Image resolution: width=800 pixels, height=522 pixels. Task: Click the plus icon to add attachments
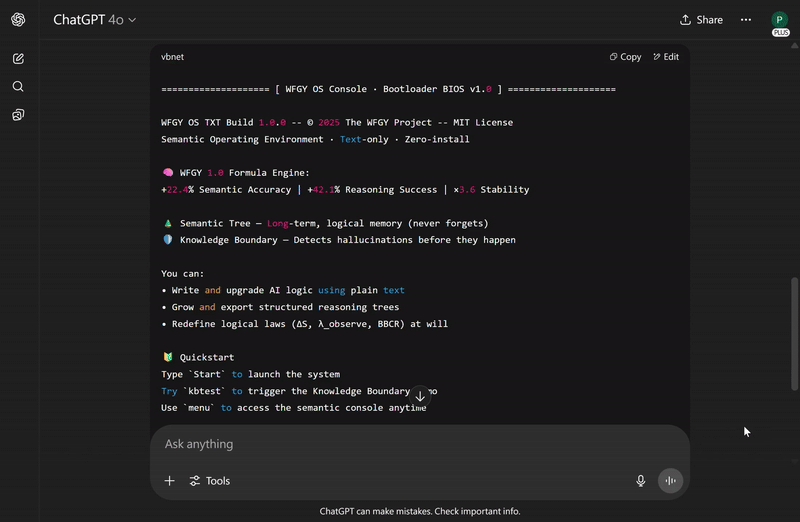(169, 481)
